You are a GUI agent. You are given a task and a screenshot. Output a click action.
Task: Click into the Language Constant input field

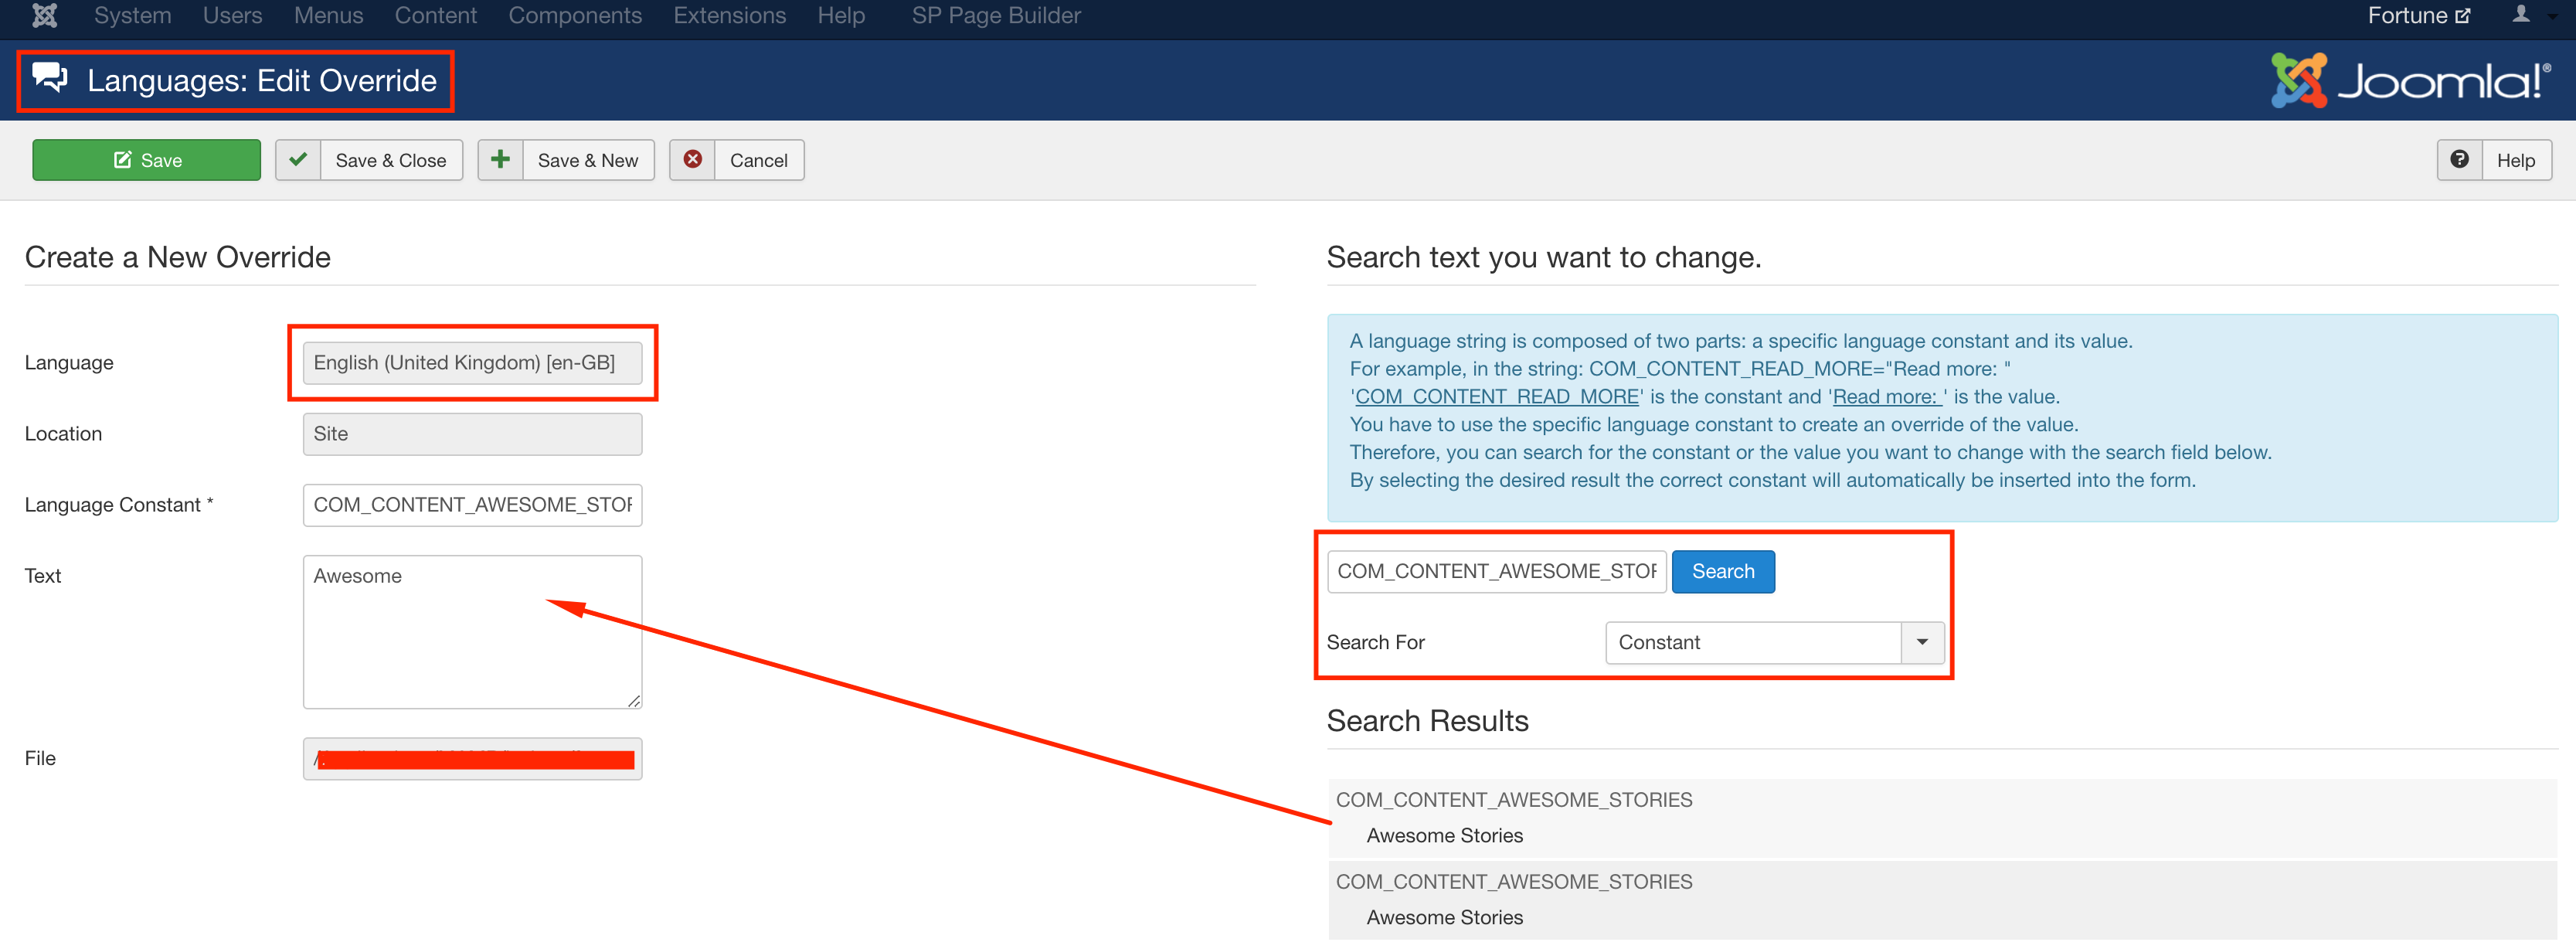tap(472, 505)
